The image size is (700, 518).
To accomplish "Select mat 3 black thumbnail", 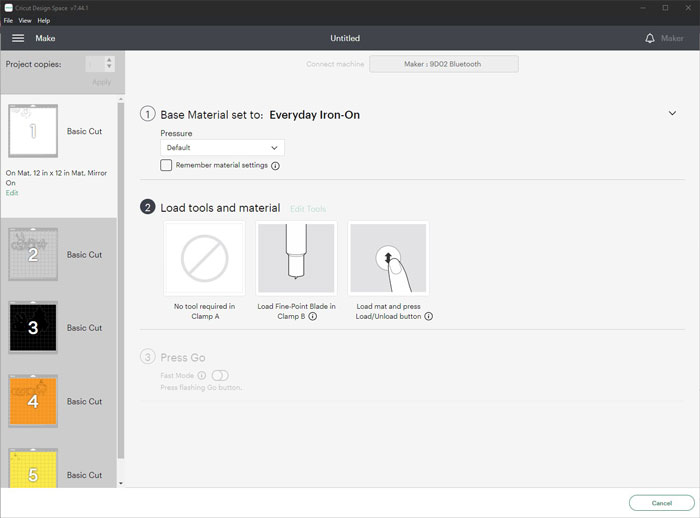I will click(x=33, y=328).
